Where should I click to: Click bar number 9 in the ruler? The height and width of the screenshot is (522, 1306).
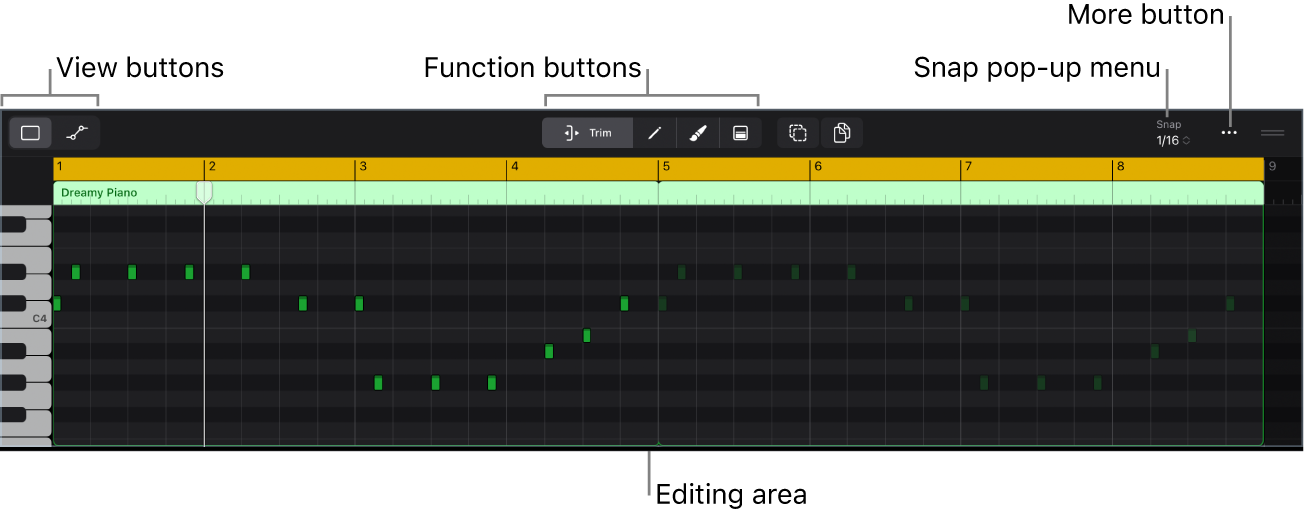(1272, 168)
